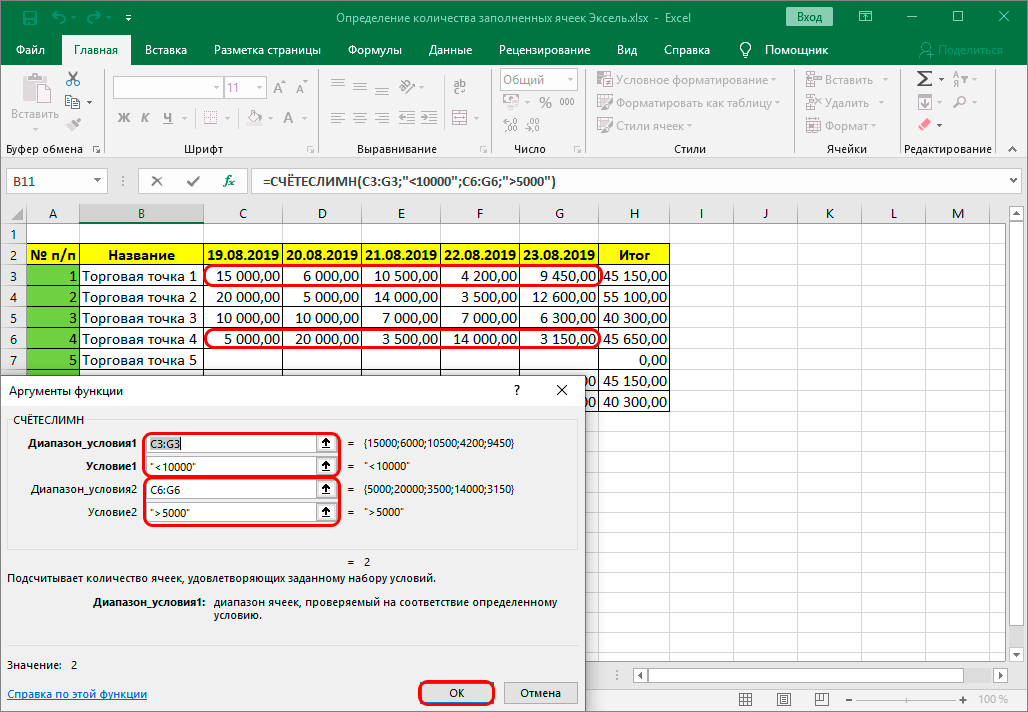Image resolution: width=1028 pixels, height=712 pixels.
Task: Open the Файл tab
Action: (30, 50)
